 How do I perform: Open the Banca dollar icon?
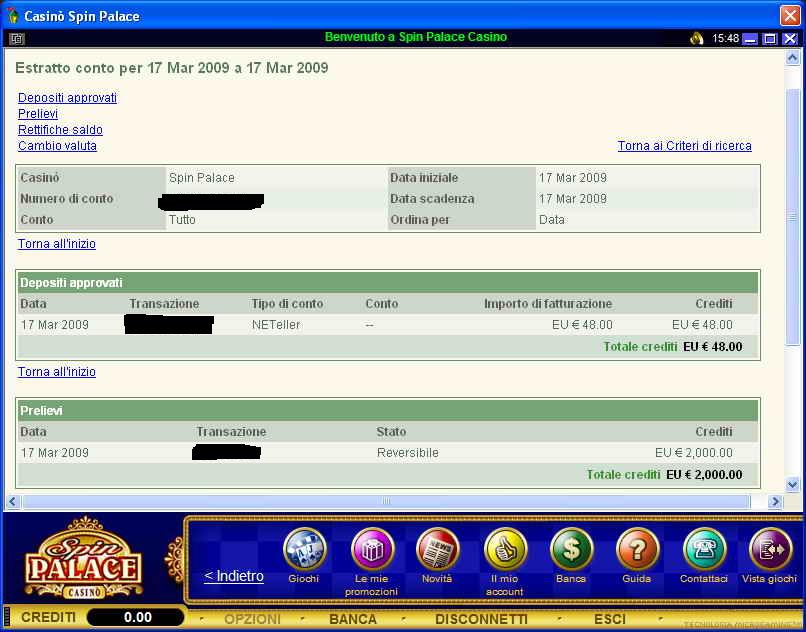[571, 550]
